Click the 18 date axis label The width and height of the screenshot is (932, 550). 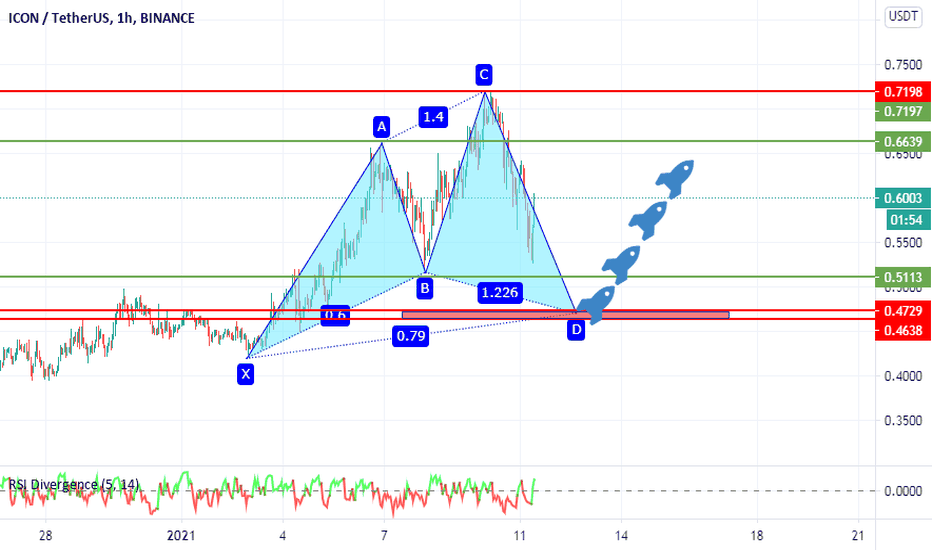(x=757, y=536)
